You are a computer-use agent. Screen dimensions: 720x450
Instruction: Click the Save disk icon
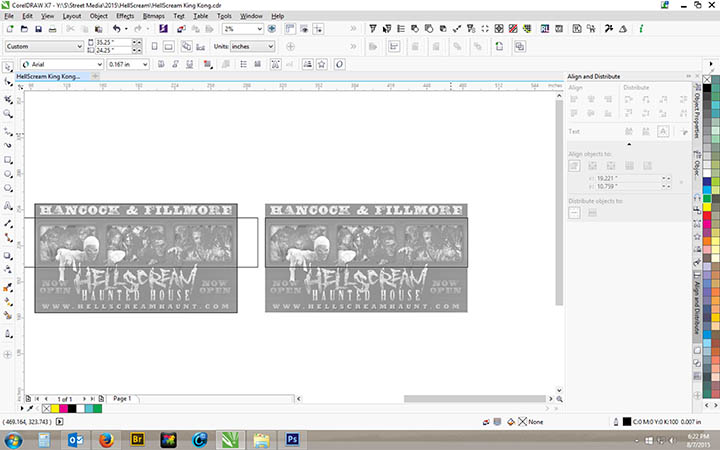click(39, 29)
